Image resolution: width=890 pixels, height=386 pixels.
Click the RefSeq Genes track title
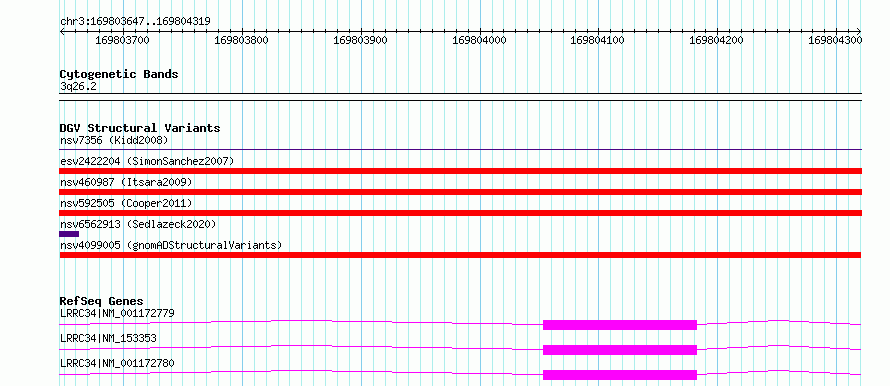(x=102, y=301)
